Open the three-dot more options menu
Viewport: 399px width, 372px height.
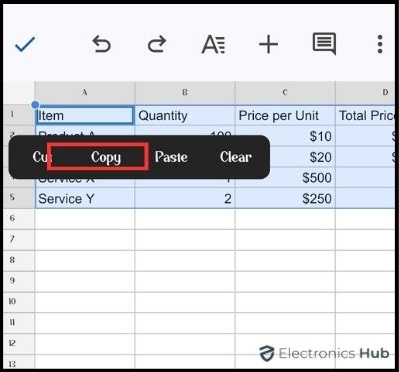pyautogui.click(x=380, y=44)
